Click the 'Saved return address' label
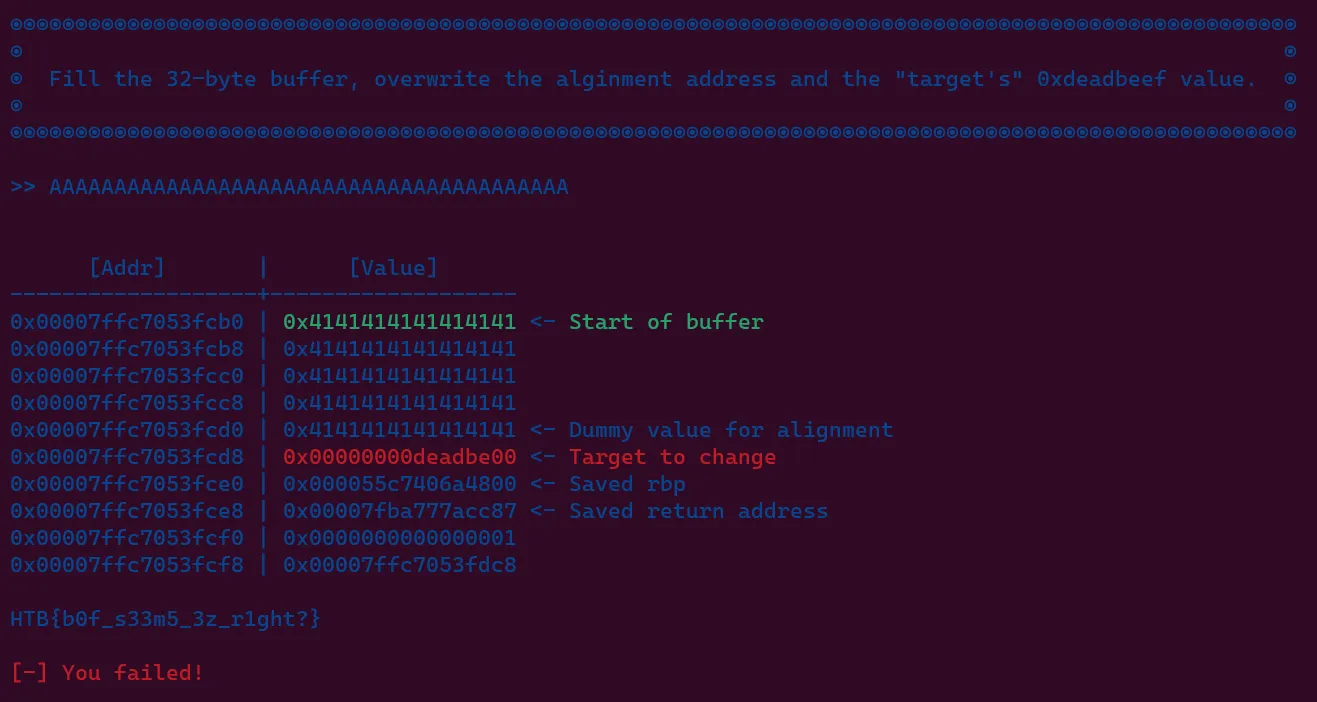 (x=698, y=511)
